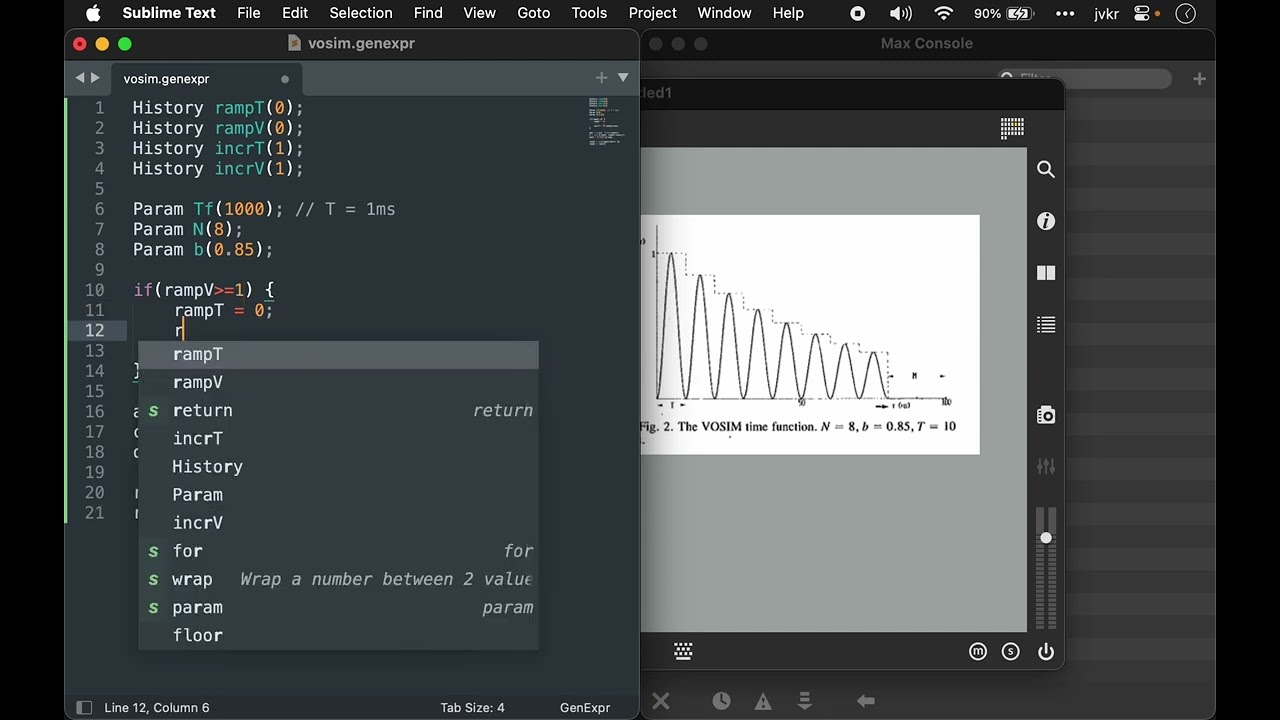Image resolution: width=1280 pixels, height=720 pixels.
Task: Open the GenExpr syntax selector
Action: pyautogui.click(x=585, y=707)
